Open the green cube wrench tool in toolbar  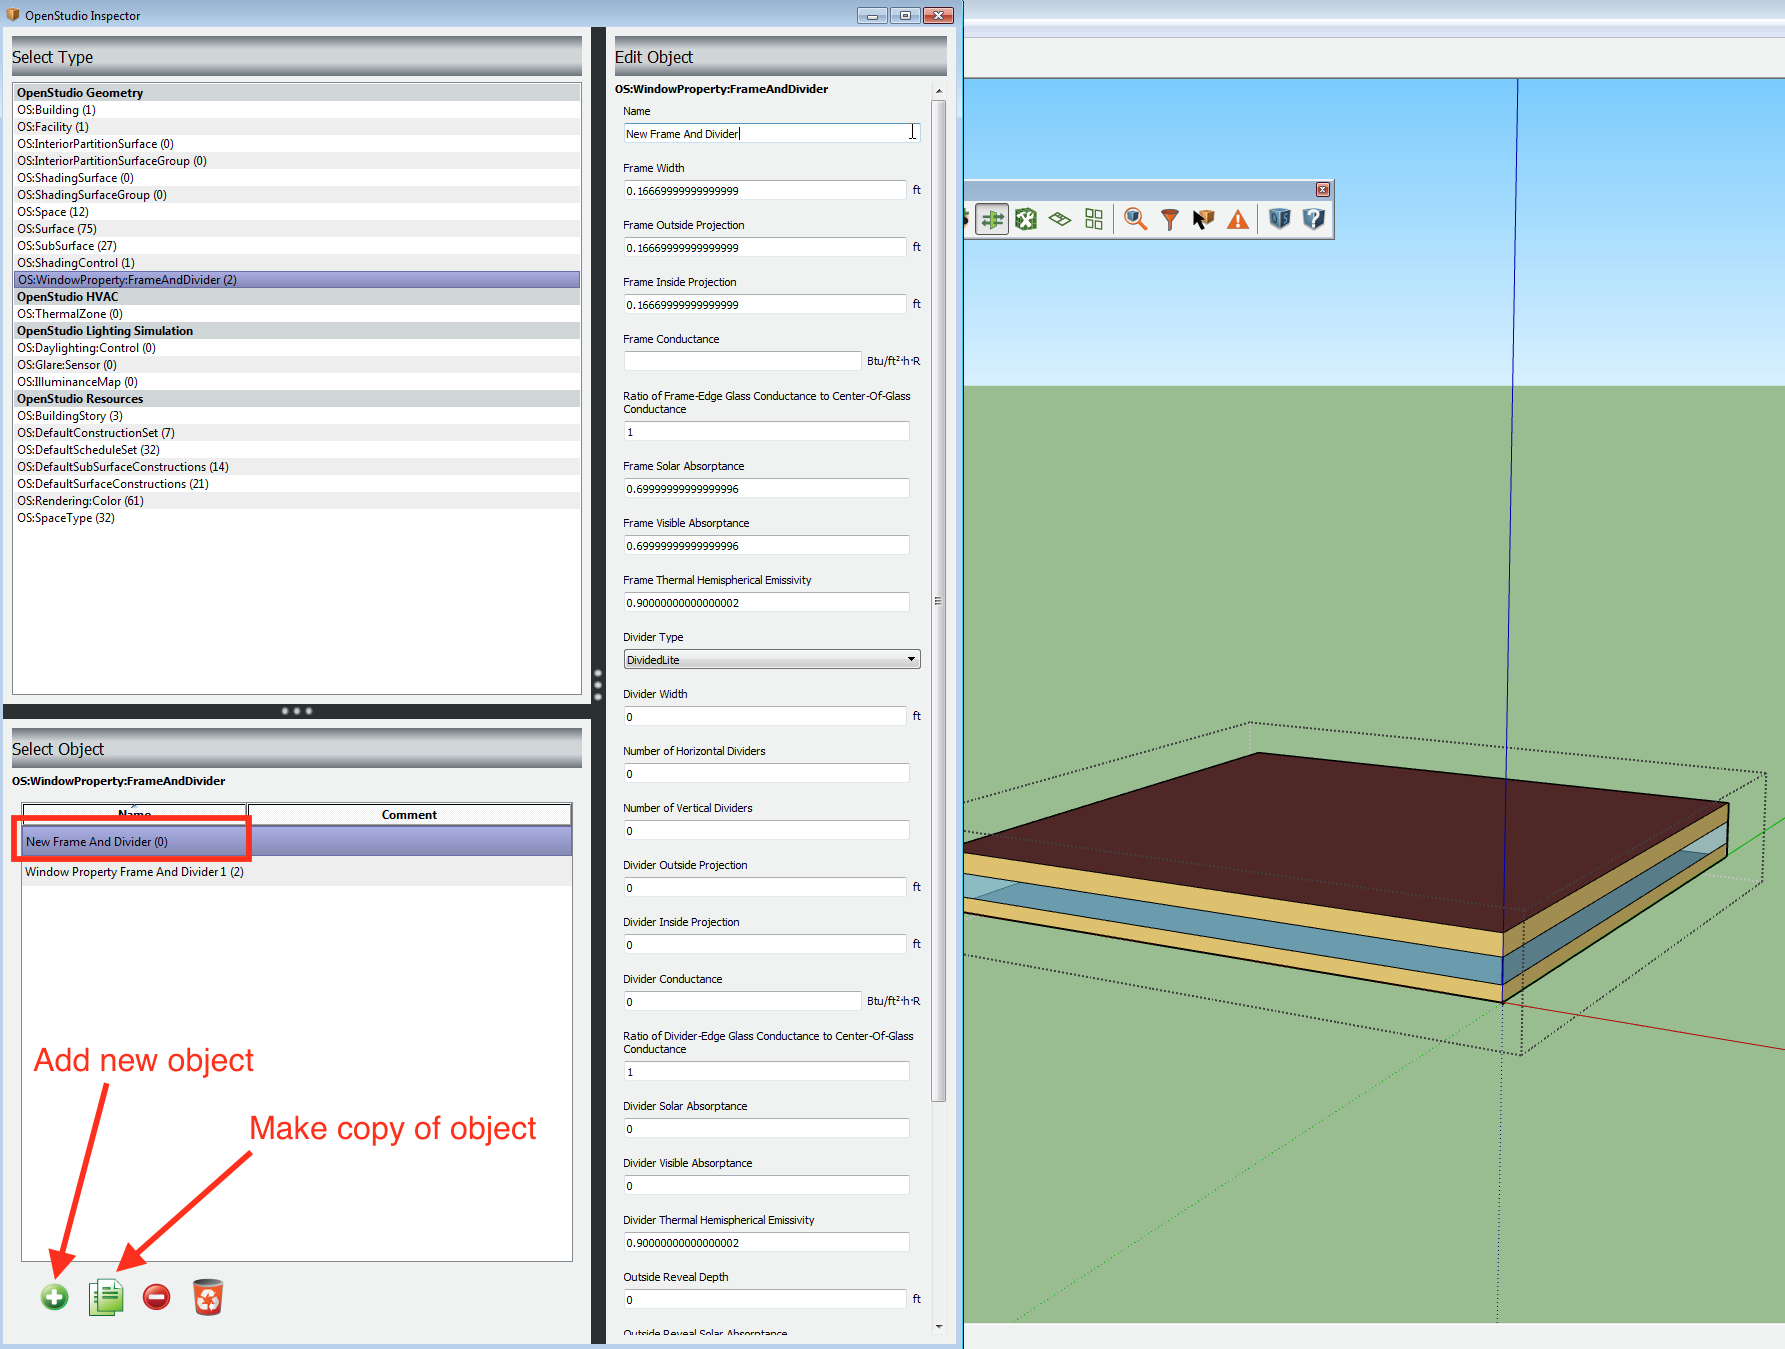point(1026,219)
